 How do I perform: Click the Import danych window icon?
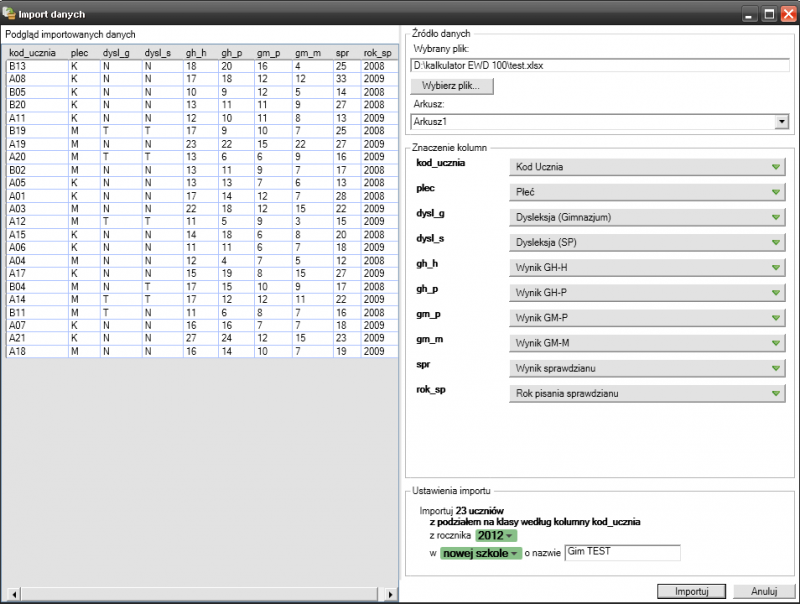[9, 13]
